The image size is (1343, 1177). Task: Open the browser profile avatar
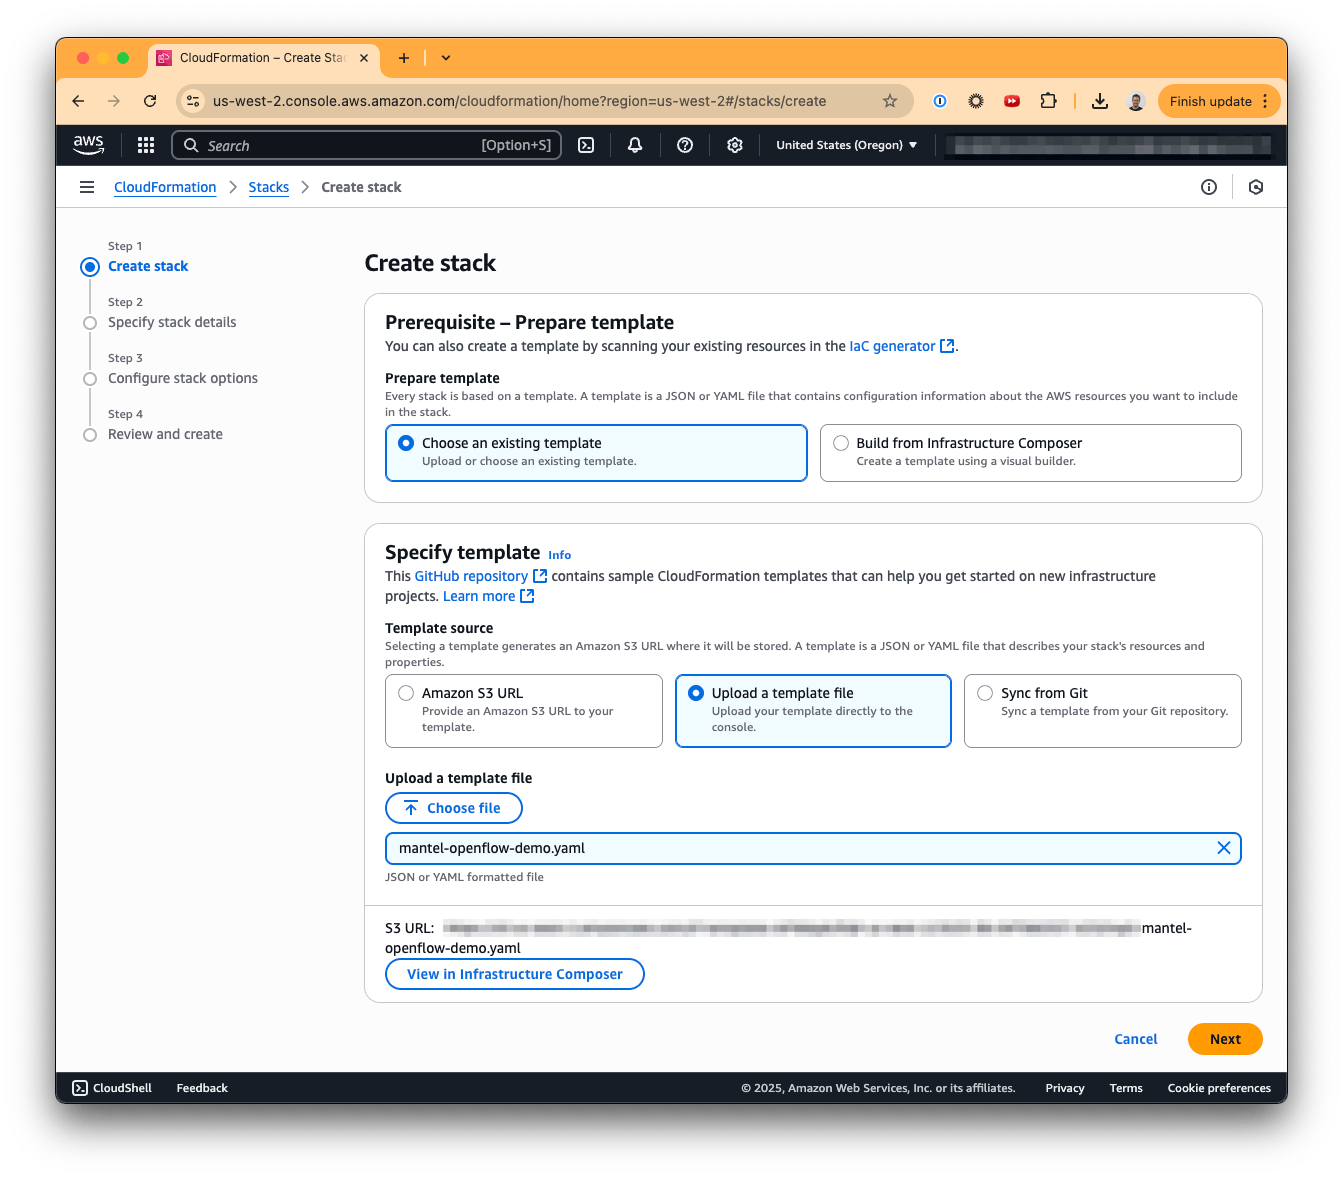1136,101
